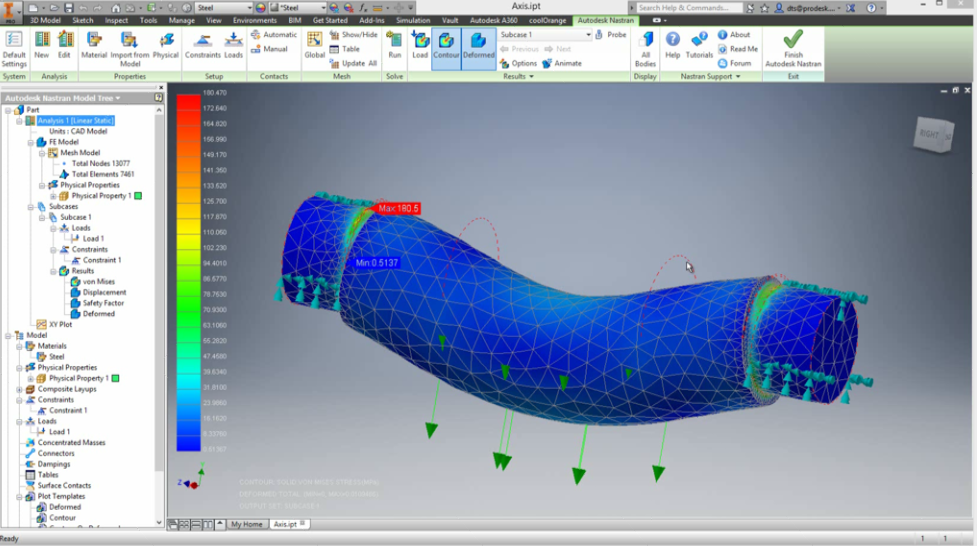Collapse the Results tree node
The image size is (977, 546).
(x=53, y=271)
